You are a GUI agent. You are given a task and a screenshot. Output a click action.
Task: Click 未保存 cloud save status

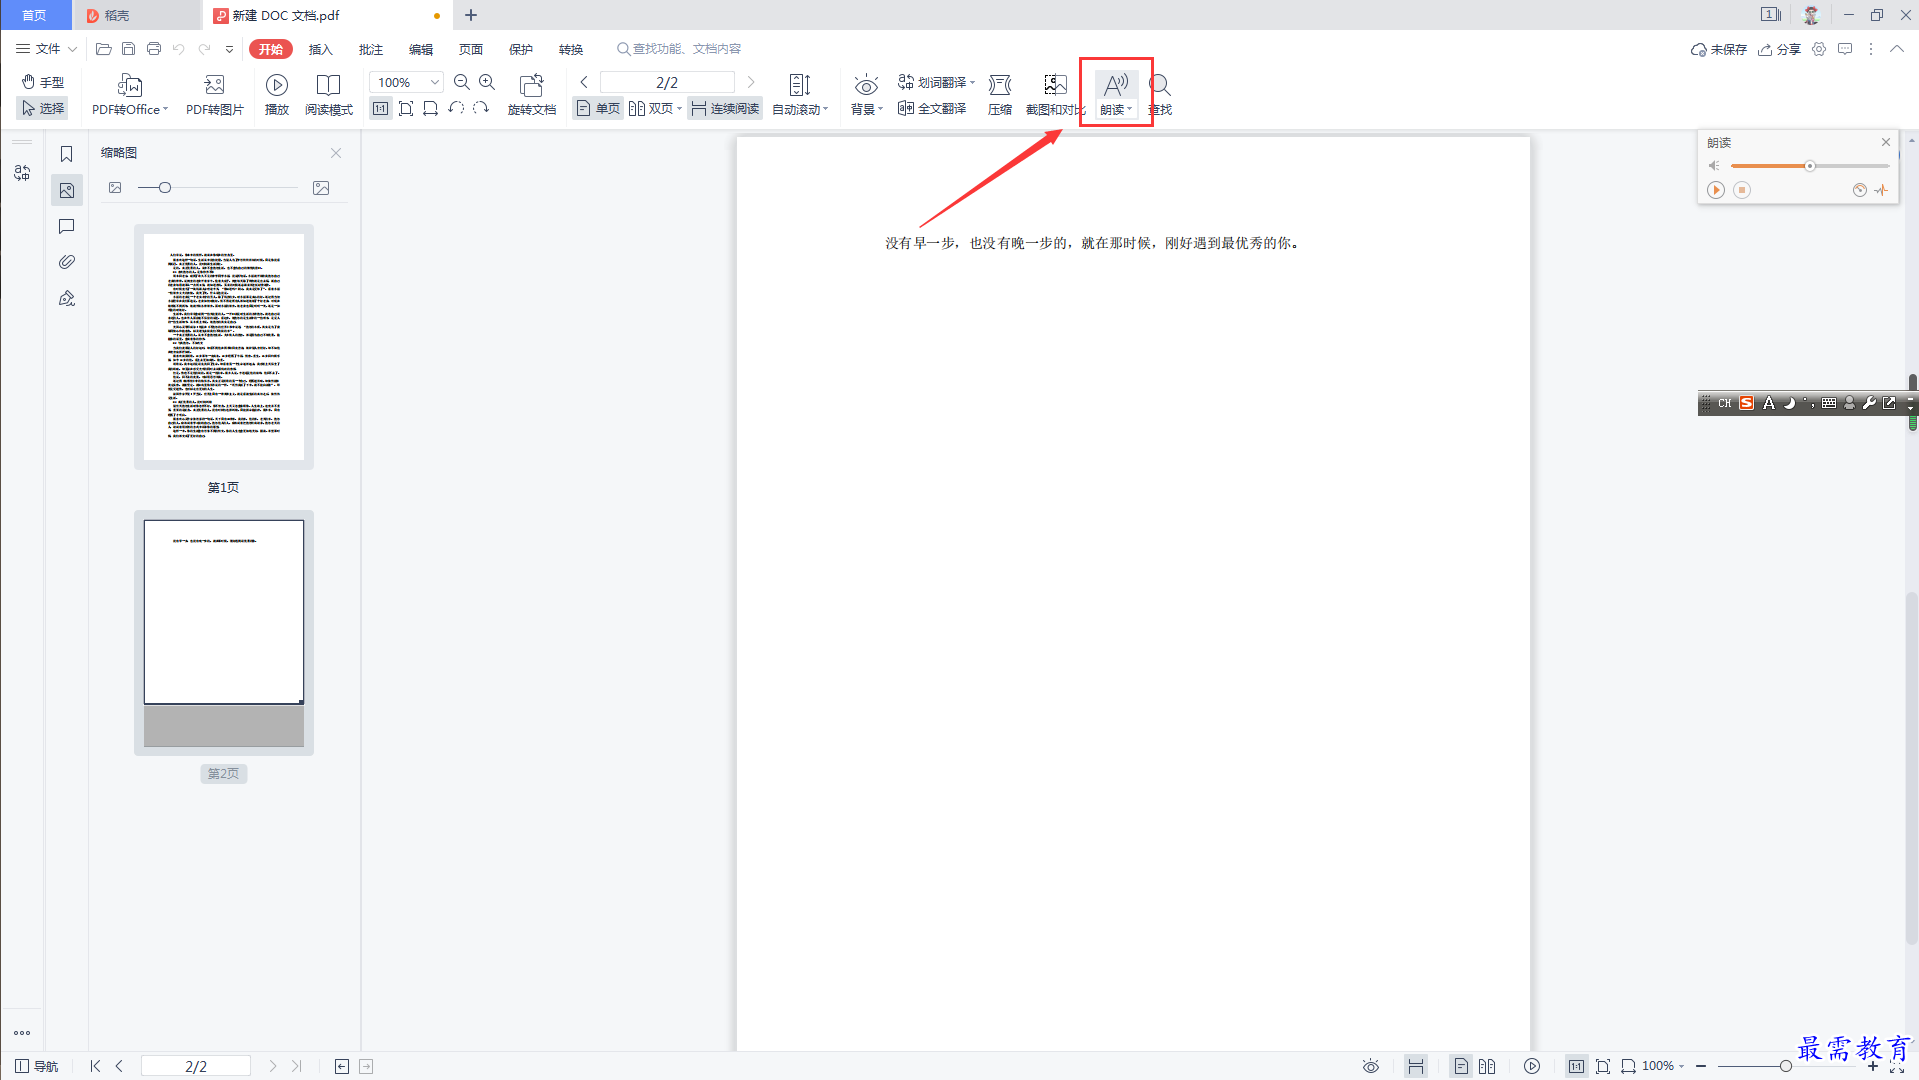(x=1718, y=49)
